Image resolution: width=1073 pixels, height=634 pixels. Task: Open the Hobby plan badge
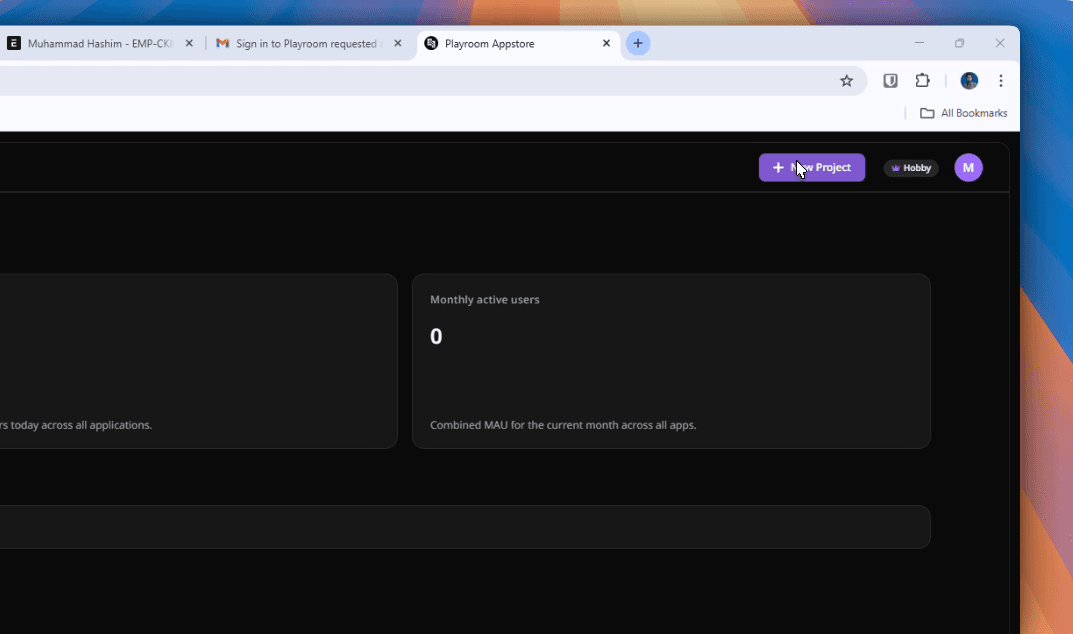click(x=911, y=168)
